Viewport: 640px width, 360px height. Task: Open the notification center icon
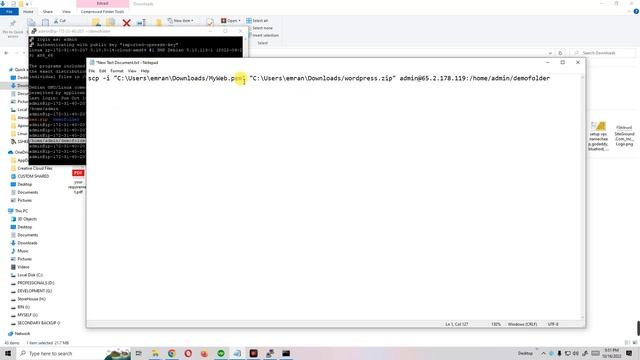pos(629,353)
